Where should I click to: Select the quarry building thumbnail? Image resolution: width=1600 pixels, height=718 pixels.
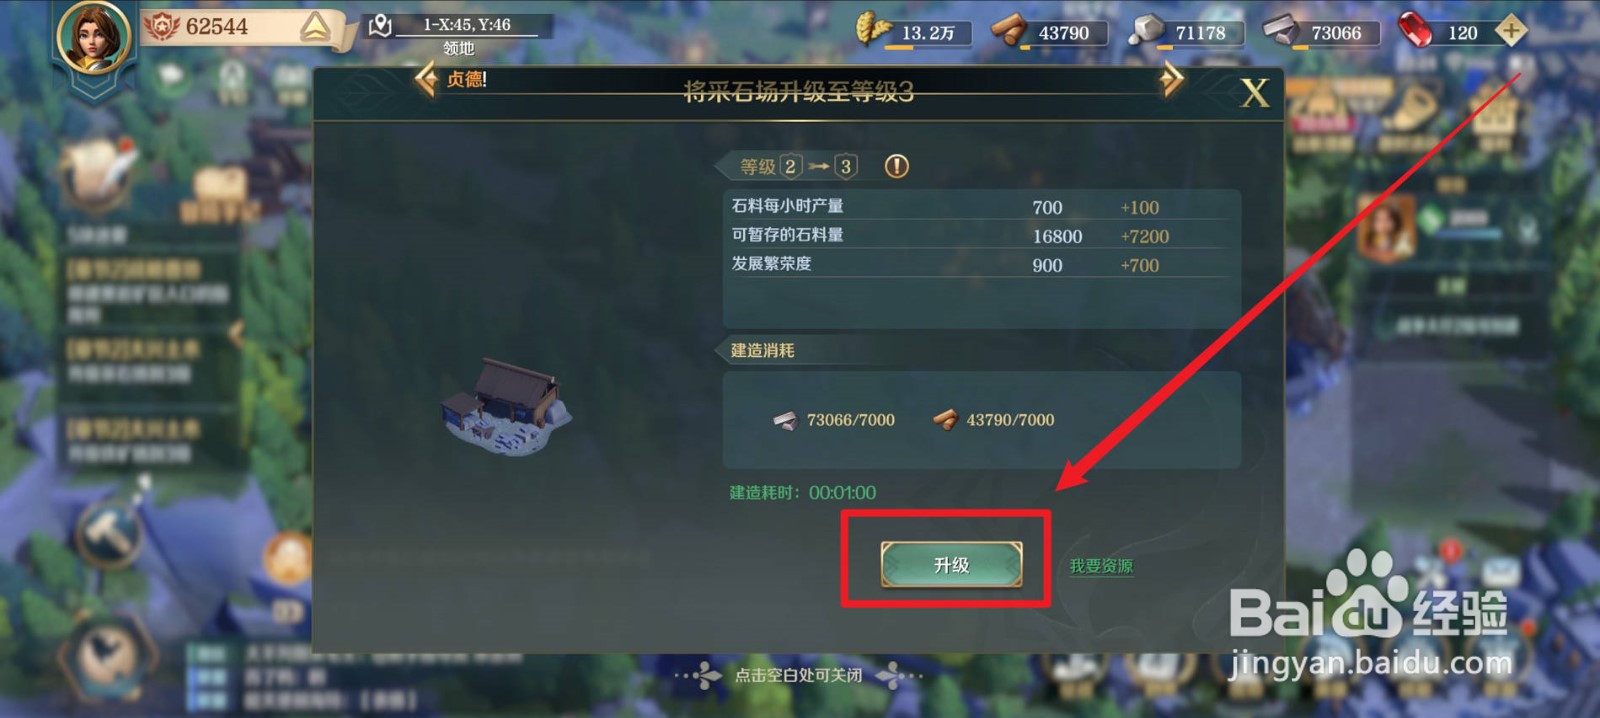pyautogui.click(x=506, y=405)
